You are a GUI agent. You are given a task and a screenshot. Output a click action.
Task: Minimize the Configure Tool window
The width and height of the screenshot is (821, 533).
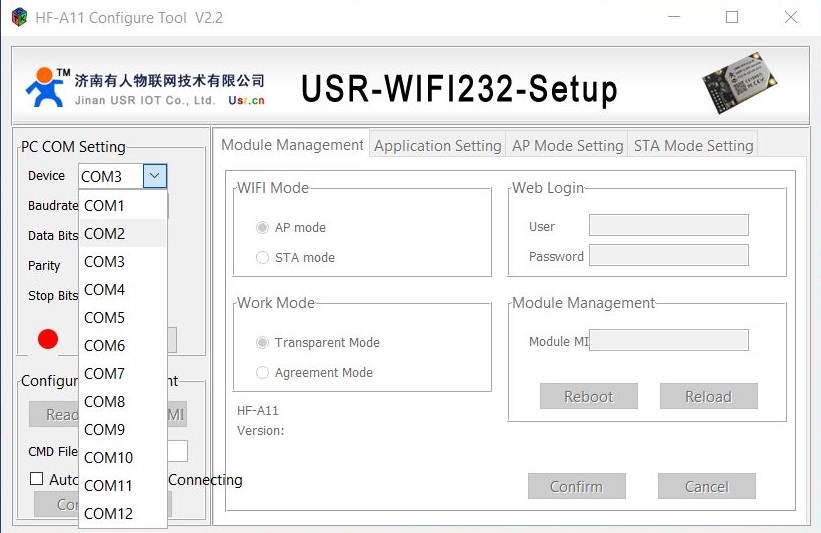pyautogui.click(x=674, y=17)
